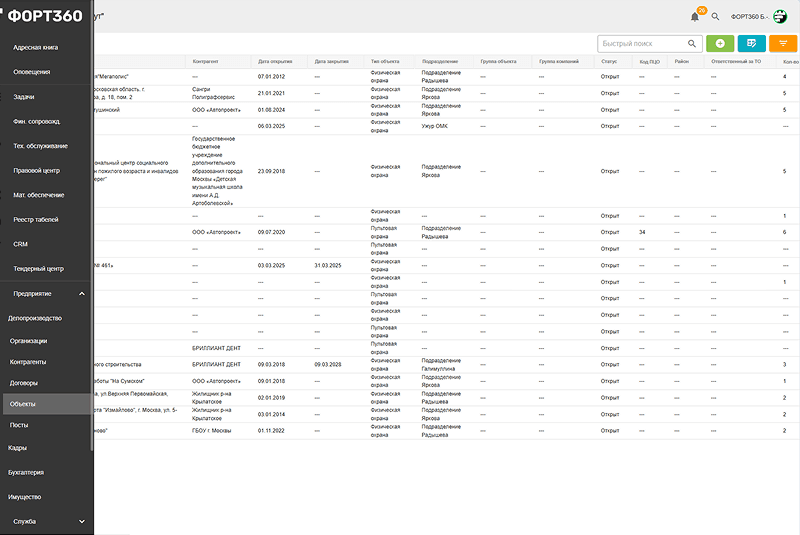Expand the Служба section

(81, 521)
